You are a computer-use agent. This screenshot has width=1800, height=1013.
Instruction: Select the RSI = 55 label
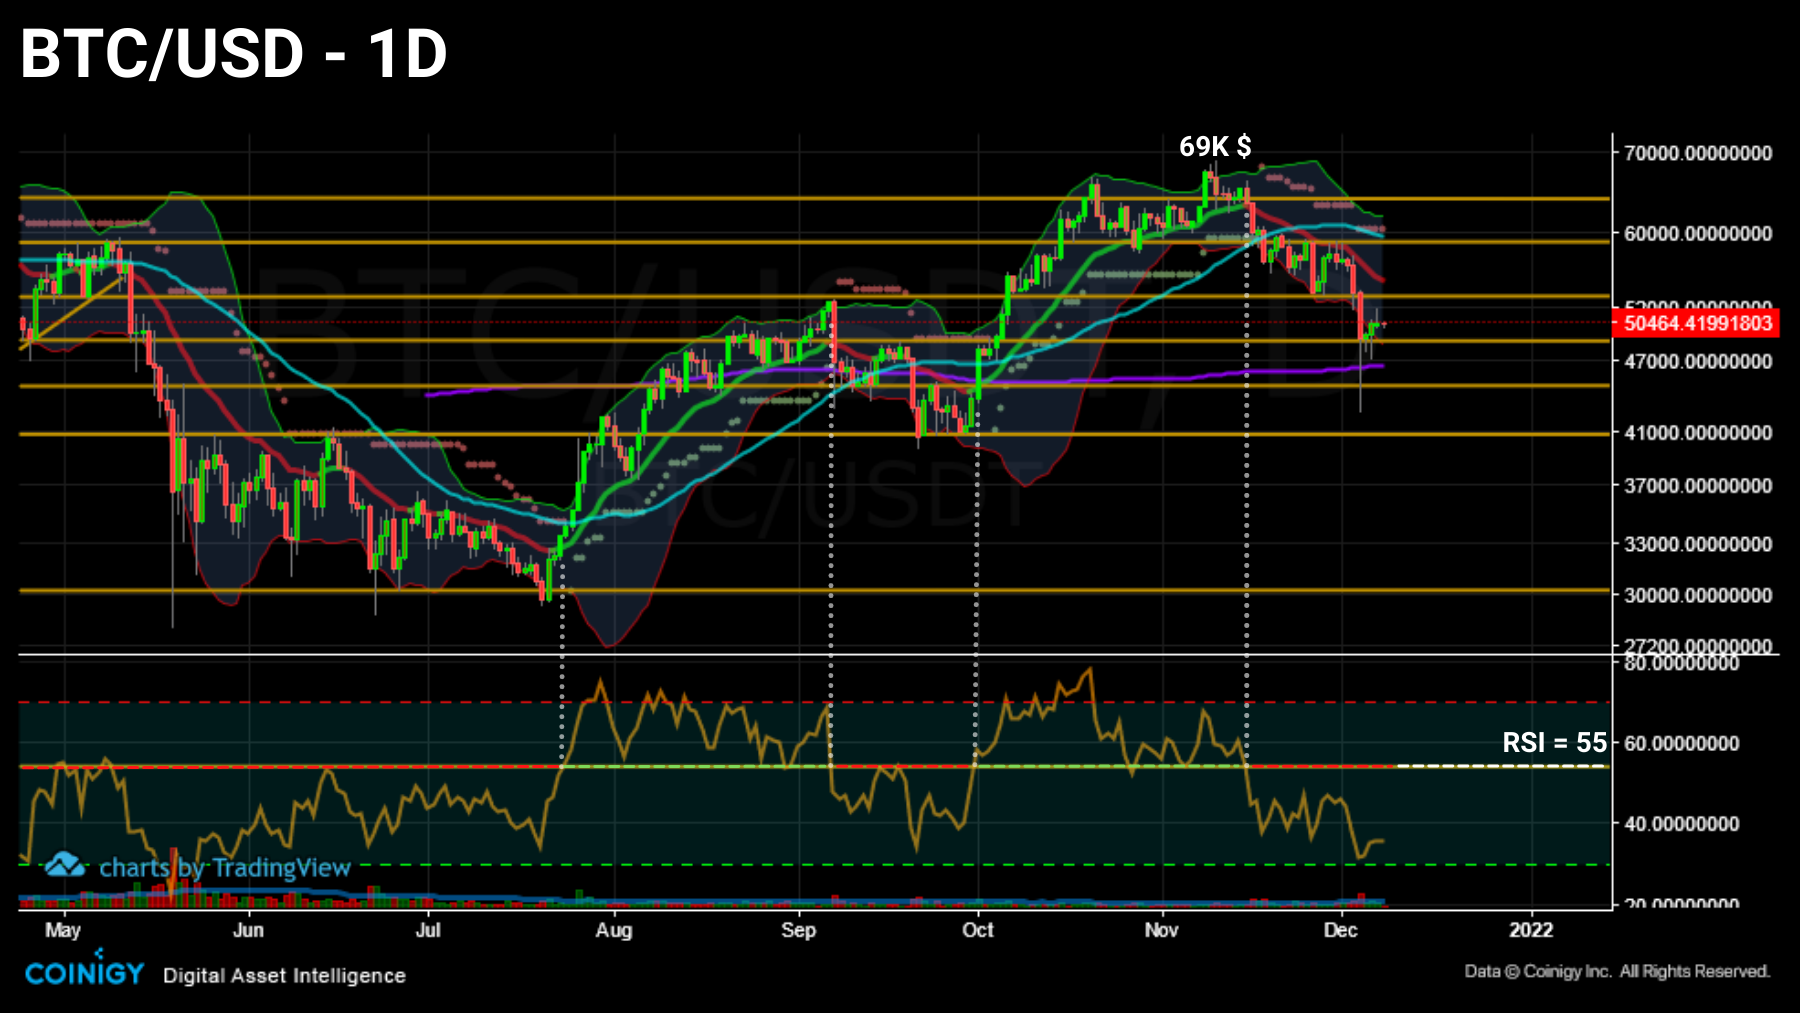pyautogui.click(x=1556, y=743)
